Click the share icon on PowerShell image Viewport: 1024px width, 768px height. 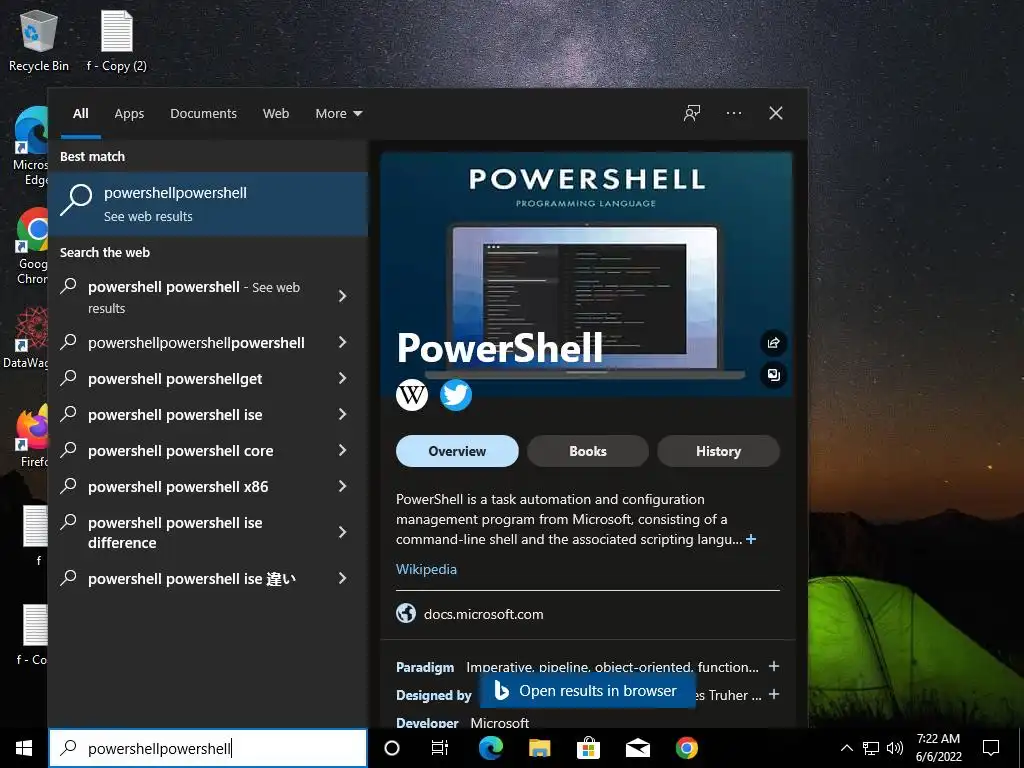tap(774, 343)
